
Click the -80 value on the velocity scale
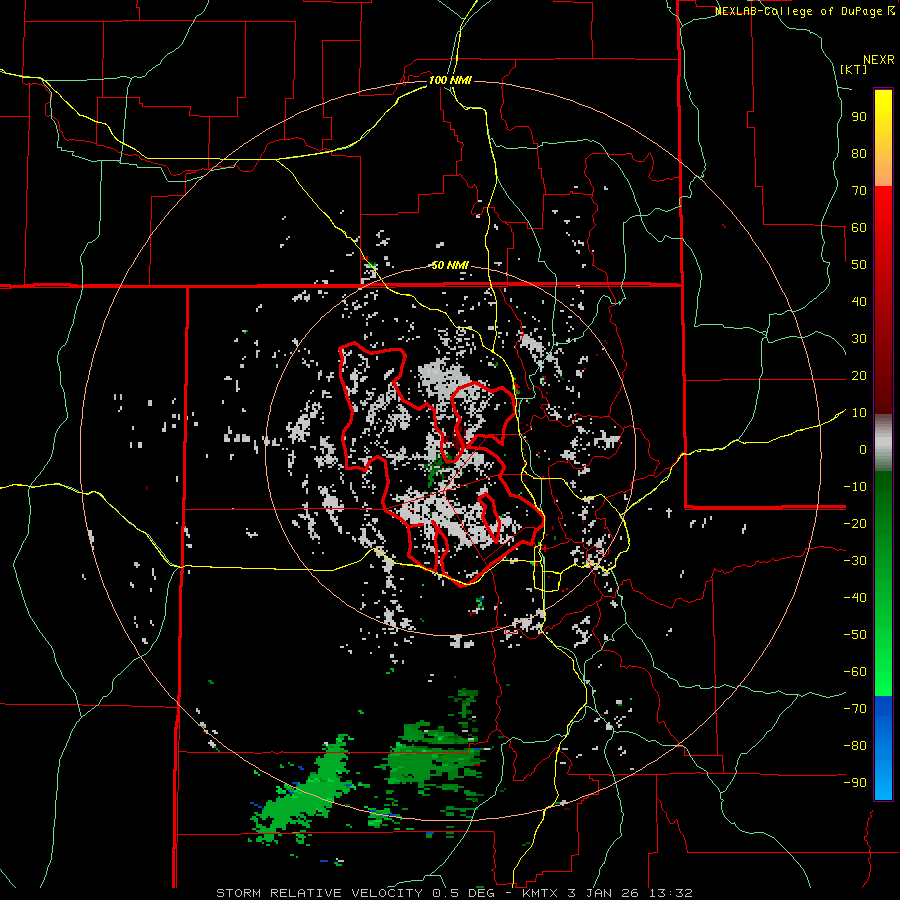coord(855,746)
